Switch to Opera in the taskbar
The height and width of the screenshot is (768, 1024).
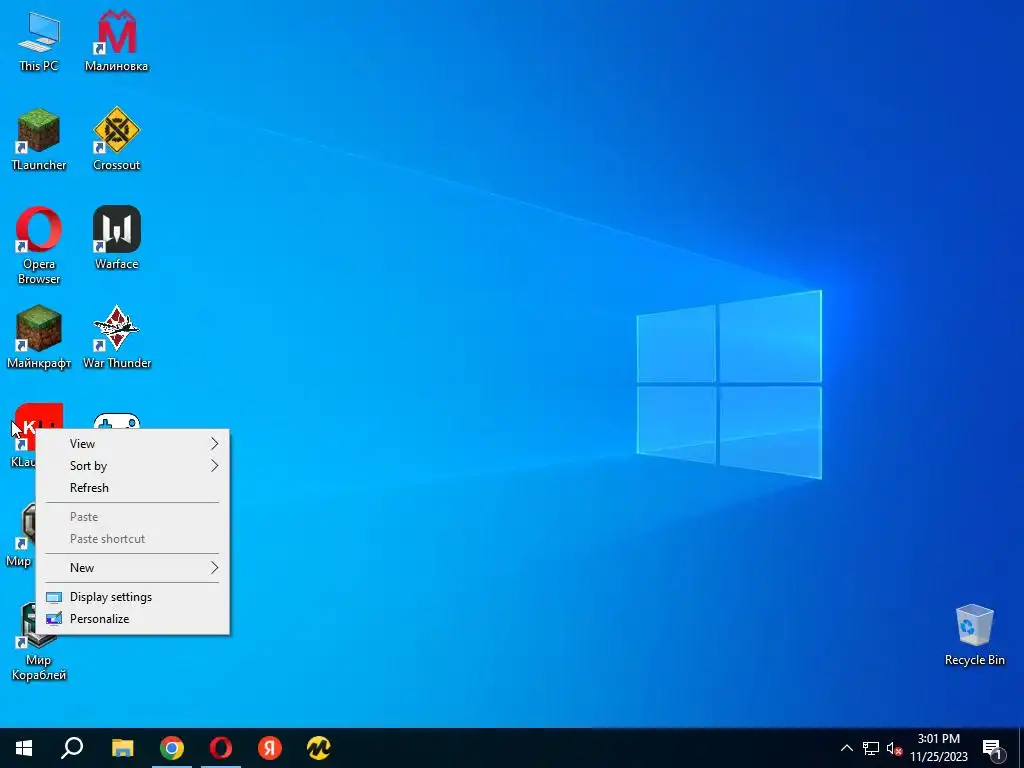pos(221,748)
